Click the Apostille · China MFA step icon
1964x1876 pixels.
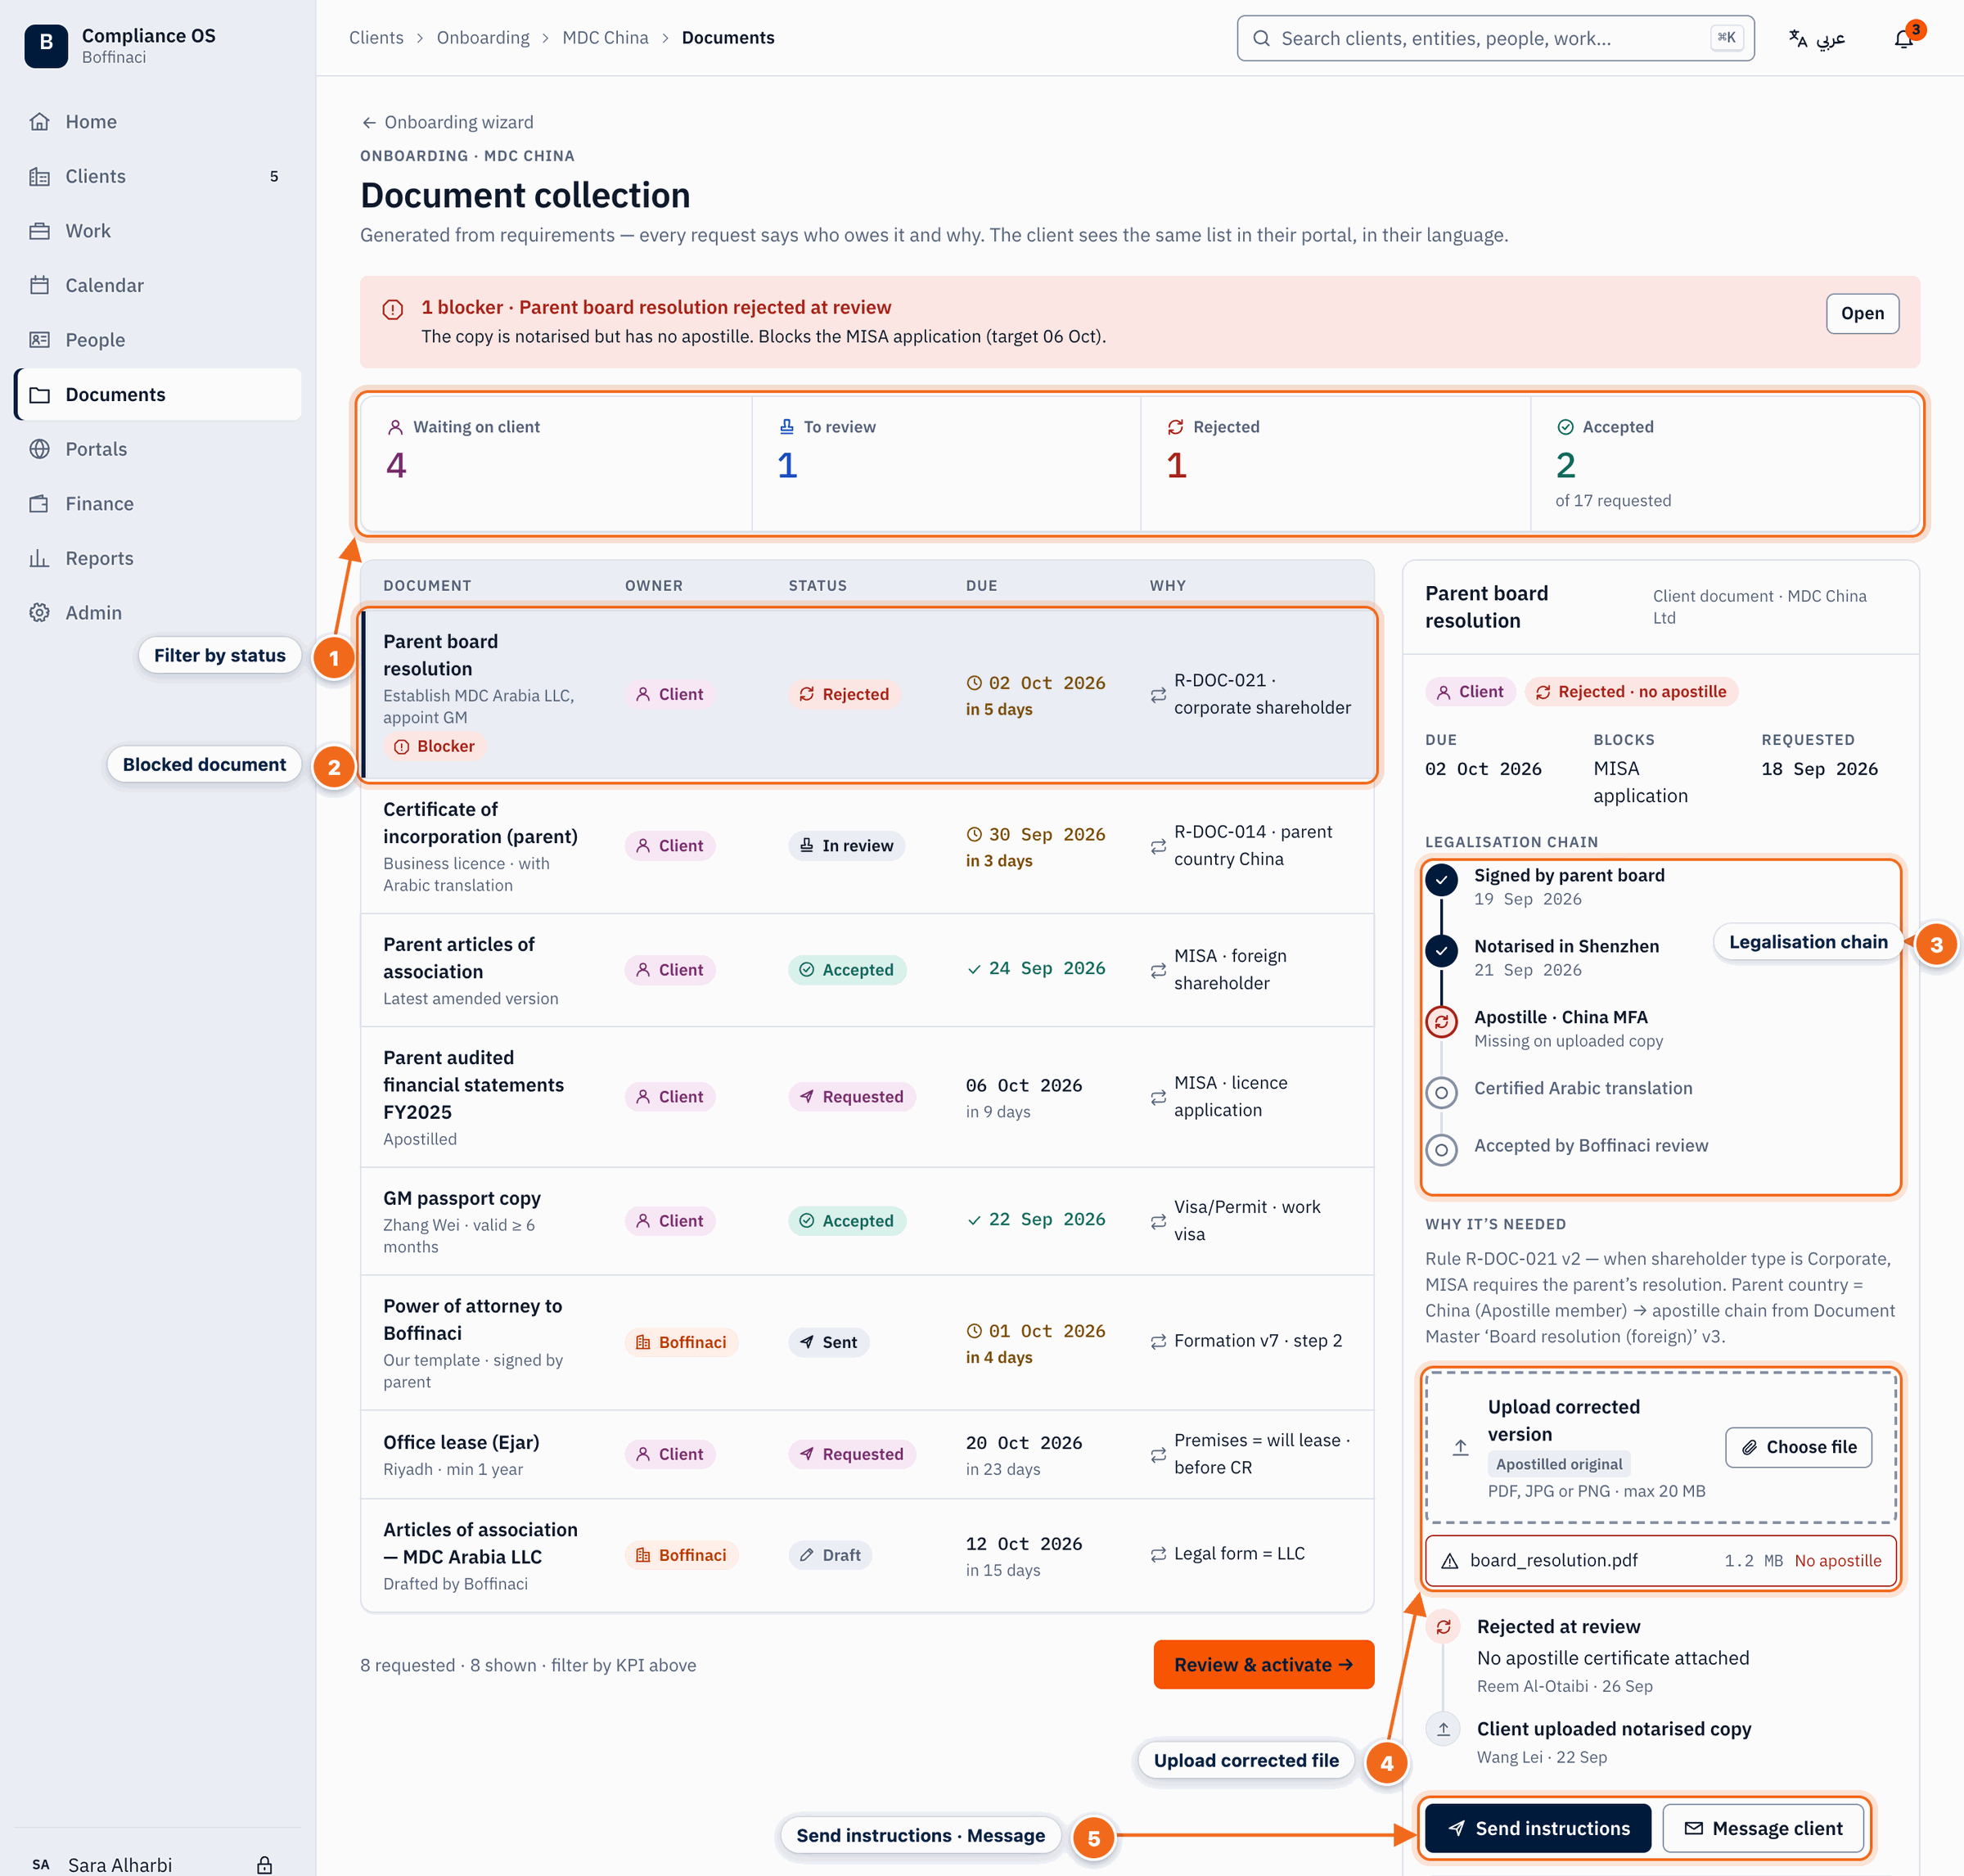pyautogui.click(x=1441, y=1022)
